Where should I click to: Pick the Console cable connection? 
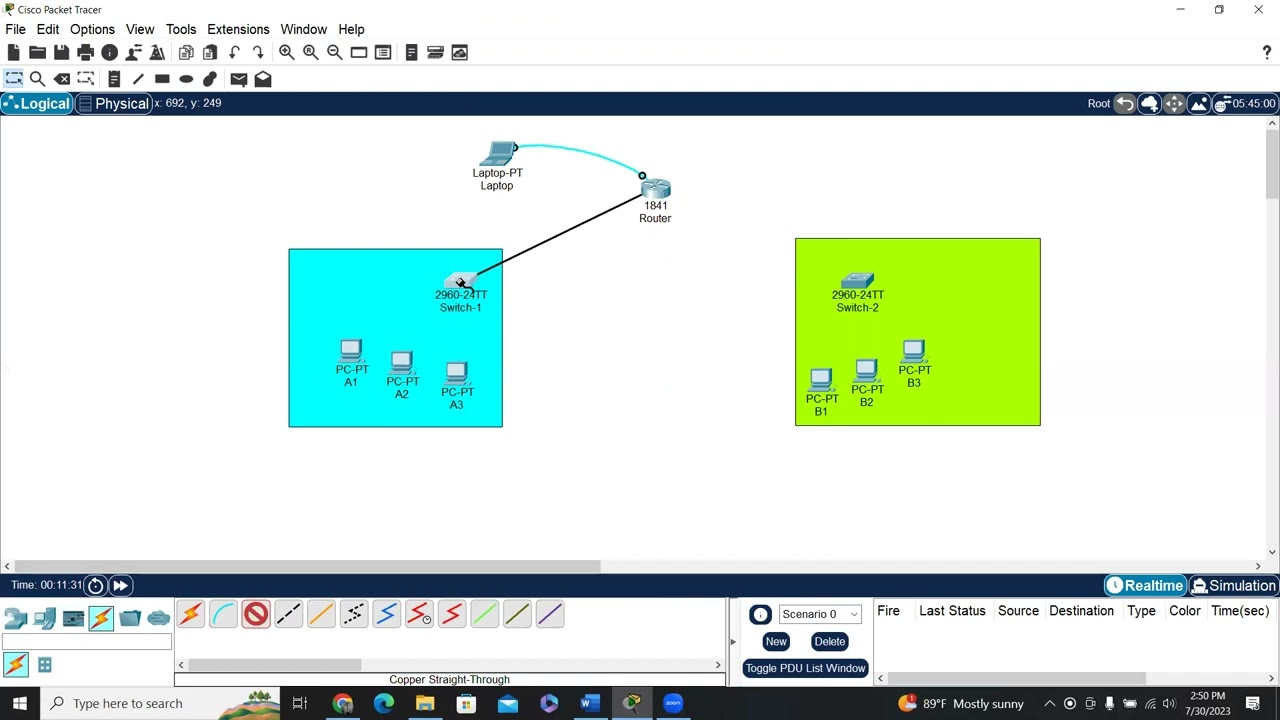[223, 614]
